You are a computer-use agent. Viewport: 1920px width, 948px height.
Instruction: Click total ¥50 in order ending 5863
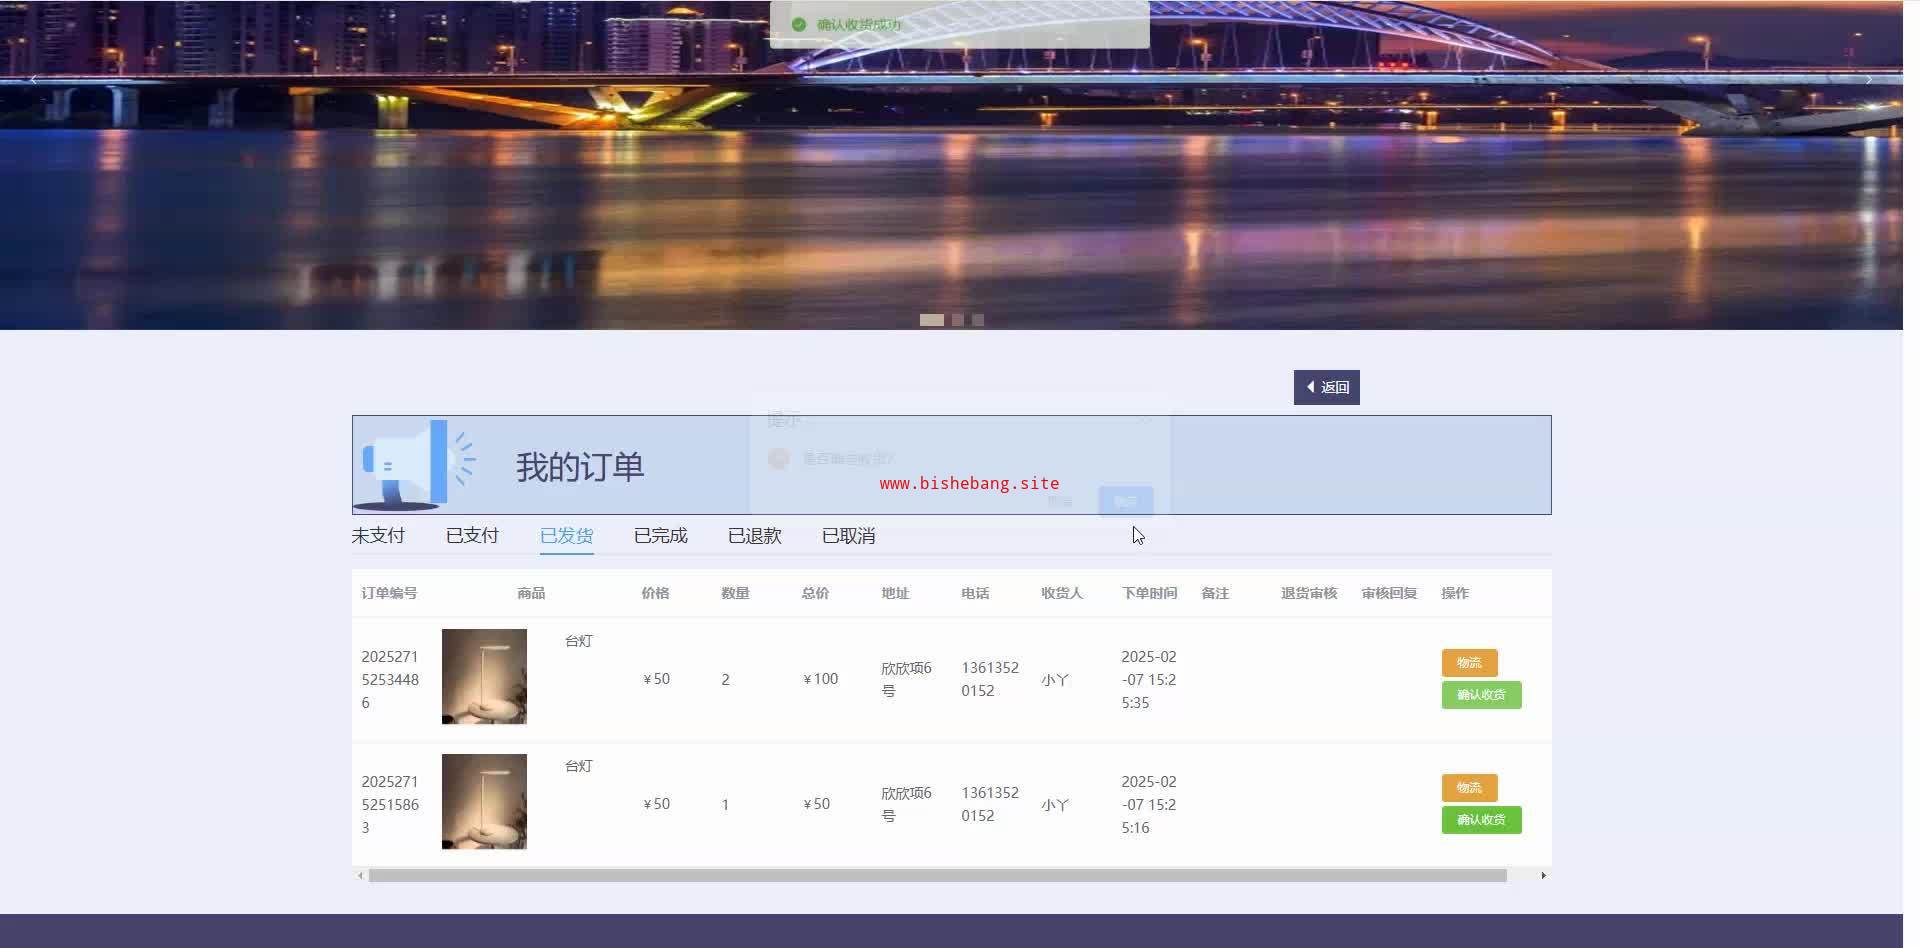(817, 804)
